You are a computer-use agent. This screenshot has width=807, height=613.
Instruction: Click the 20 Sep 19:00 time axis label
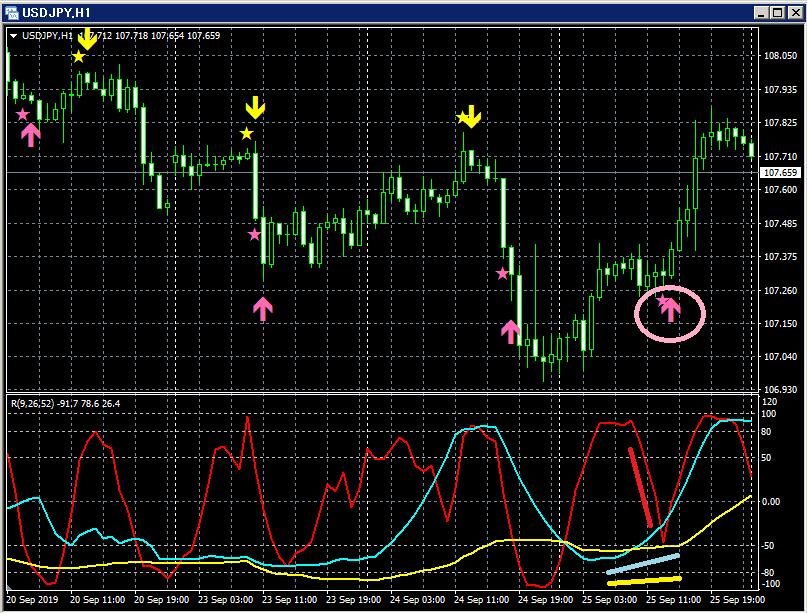162,600
